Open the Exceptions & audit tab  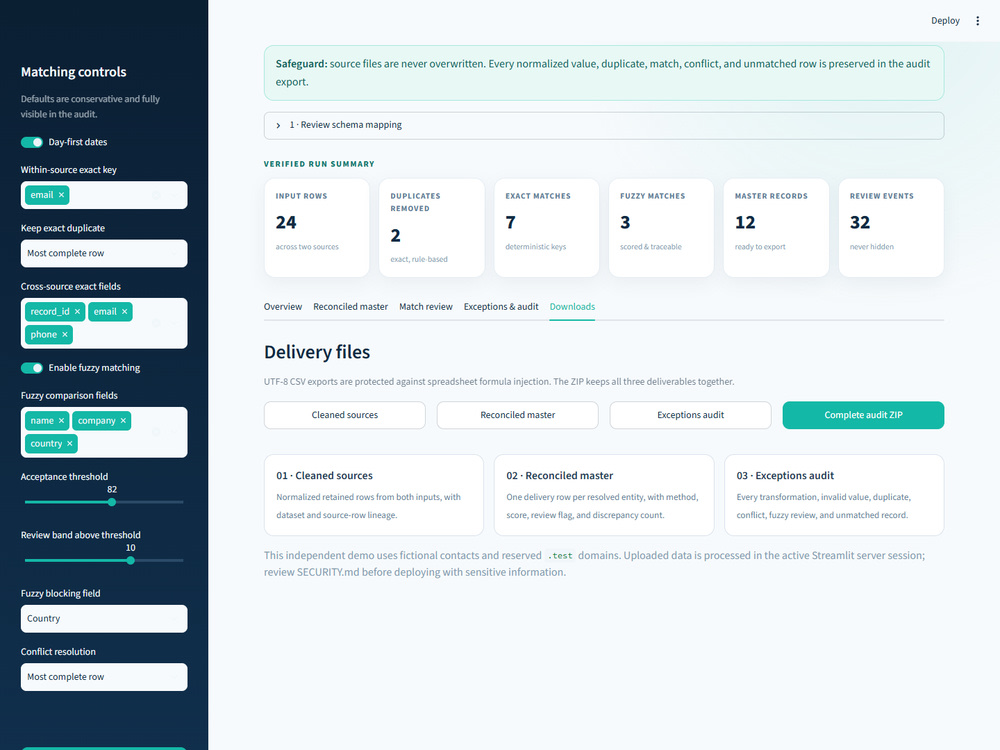pos(501,307)
